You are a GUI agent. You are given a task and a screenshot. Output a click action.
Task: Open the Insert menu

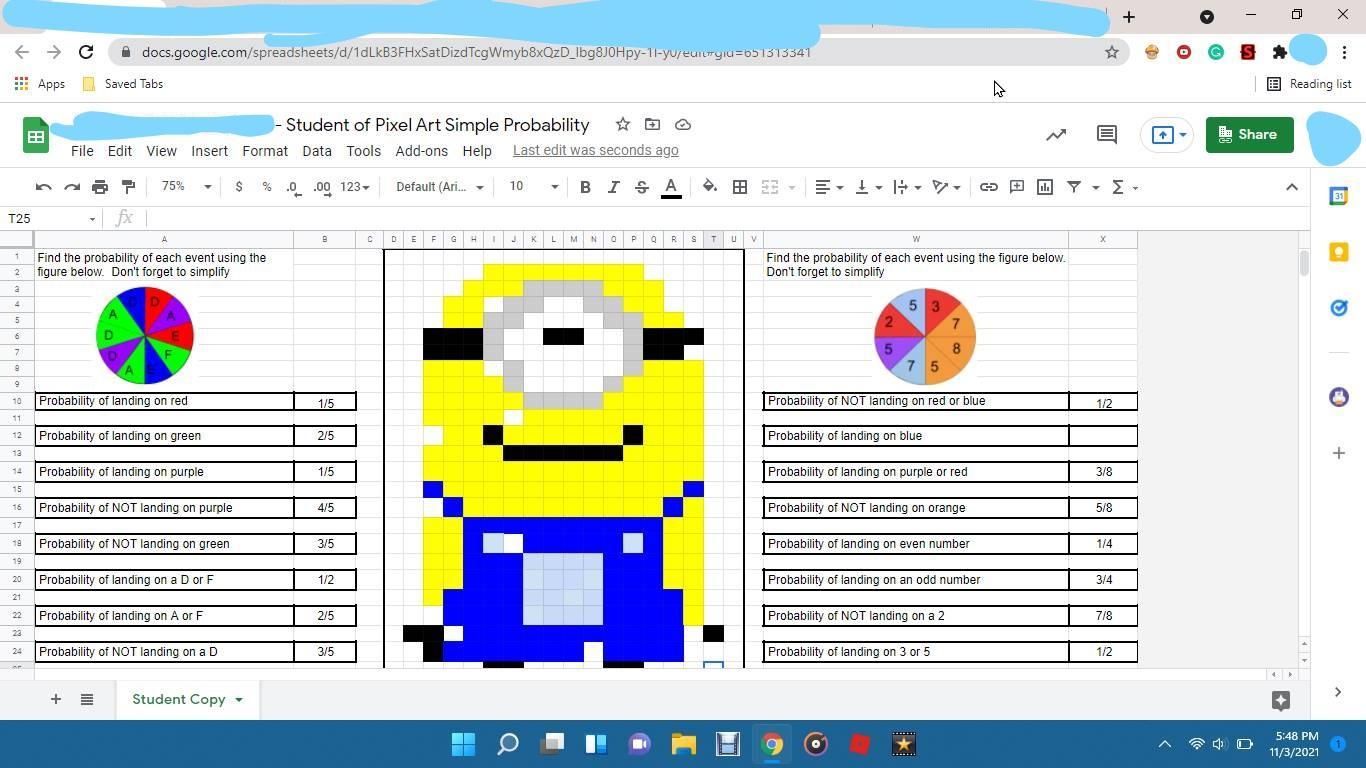(x=209, y=151)
